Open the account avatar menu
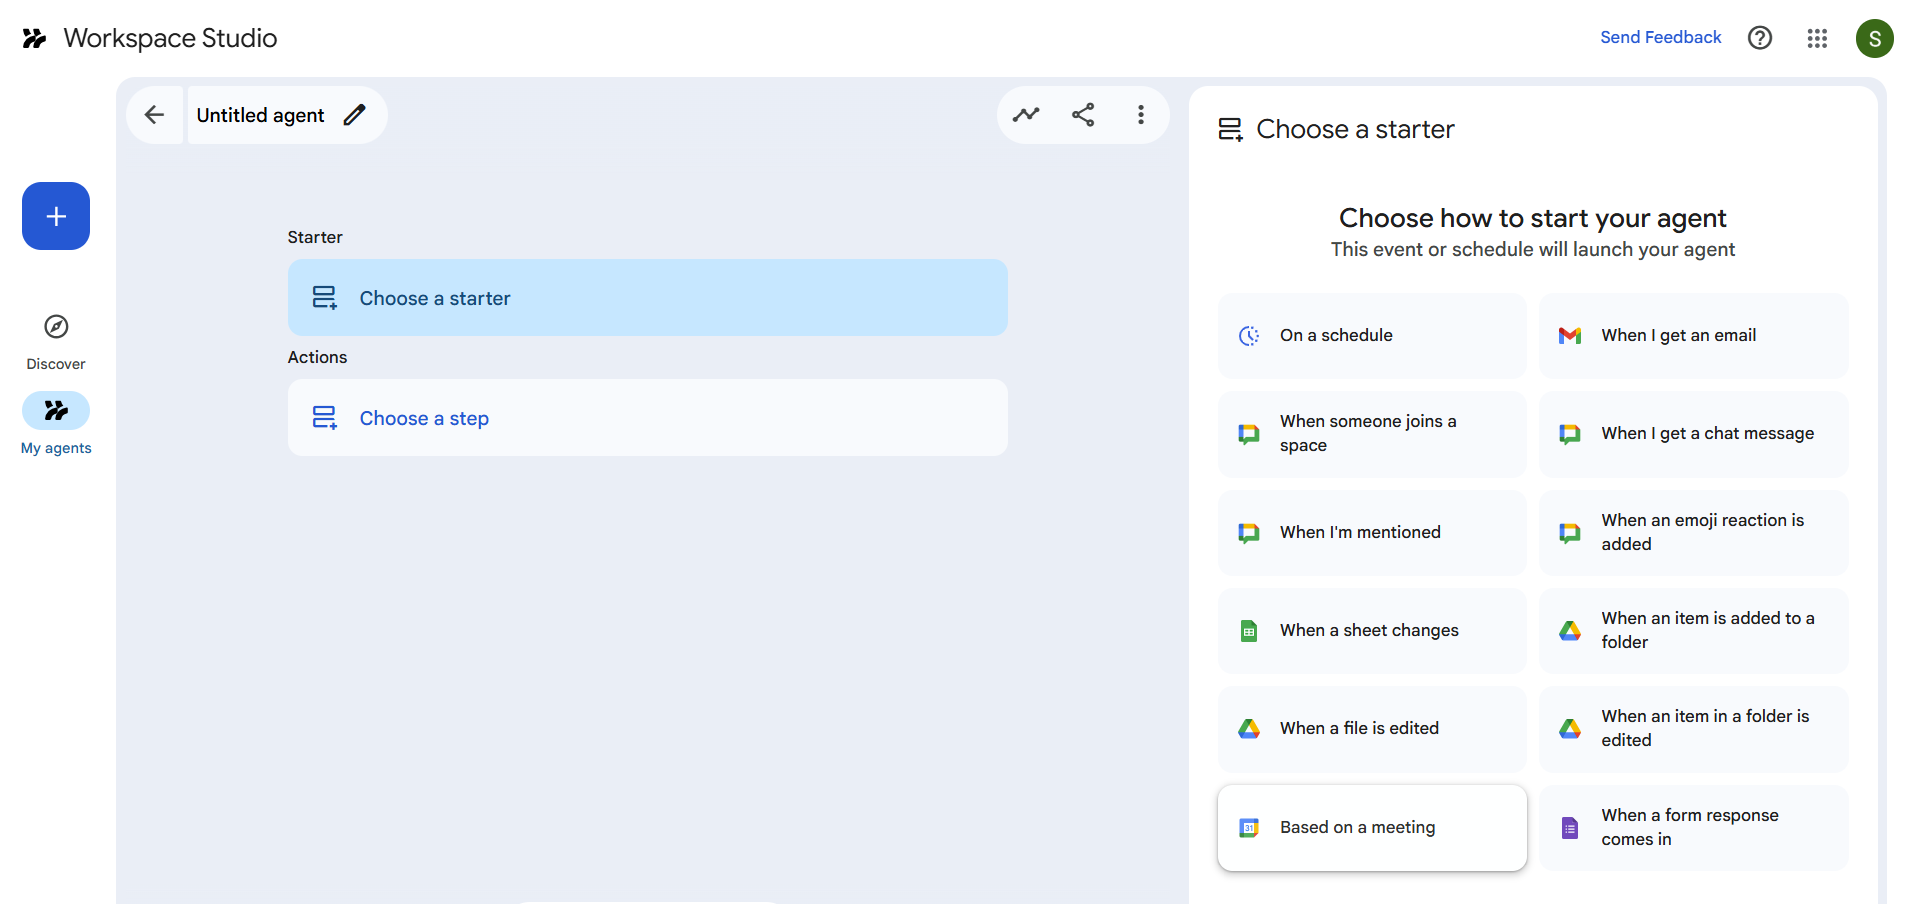The image size is (1914, 904). (x=1874, y=38)
